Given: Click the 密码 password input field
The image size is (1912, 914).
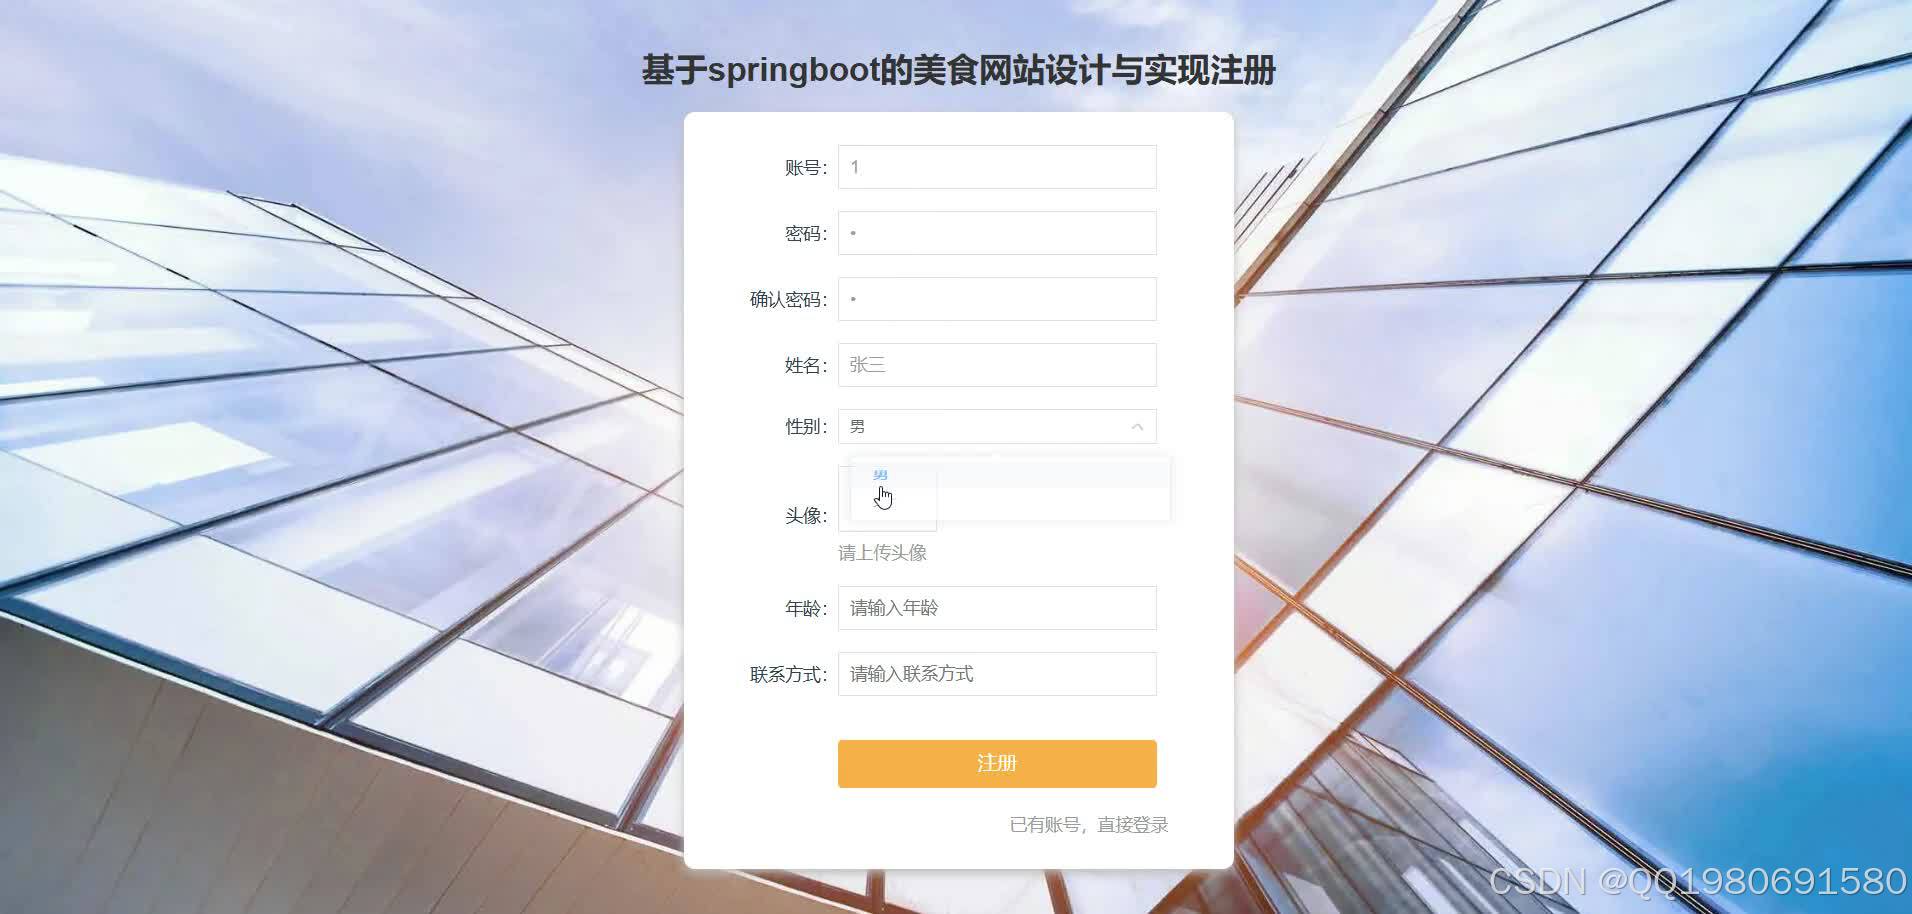Looking at the screenshot, I should point(995,232).
